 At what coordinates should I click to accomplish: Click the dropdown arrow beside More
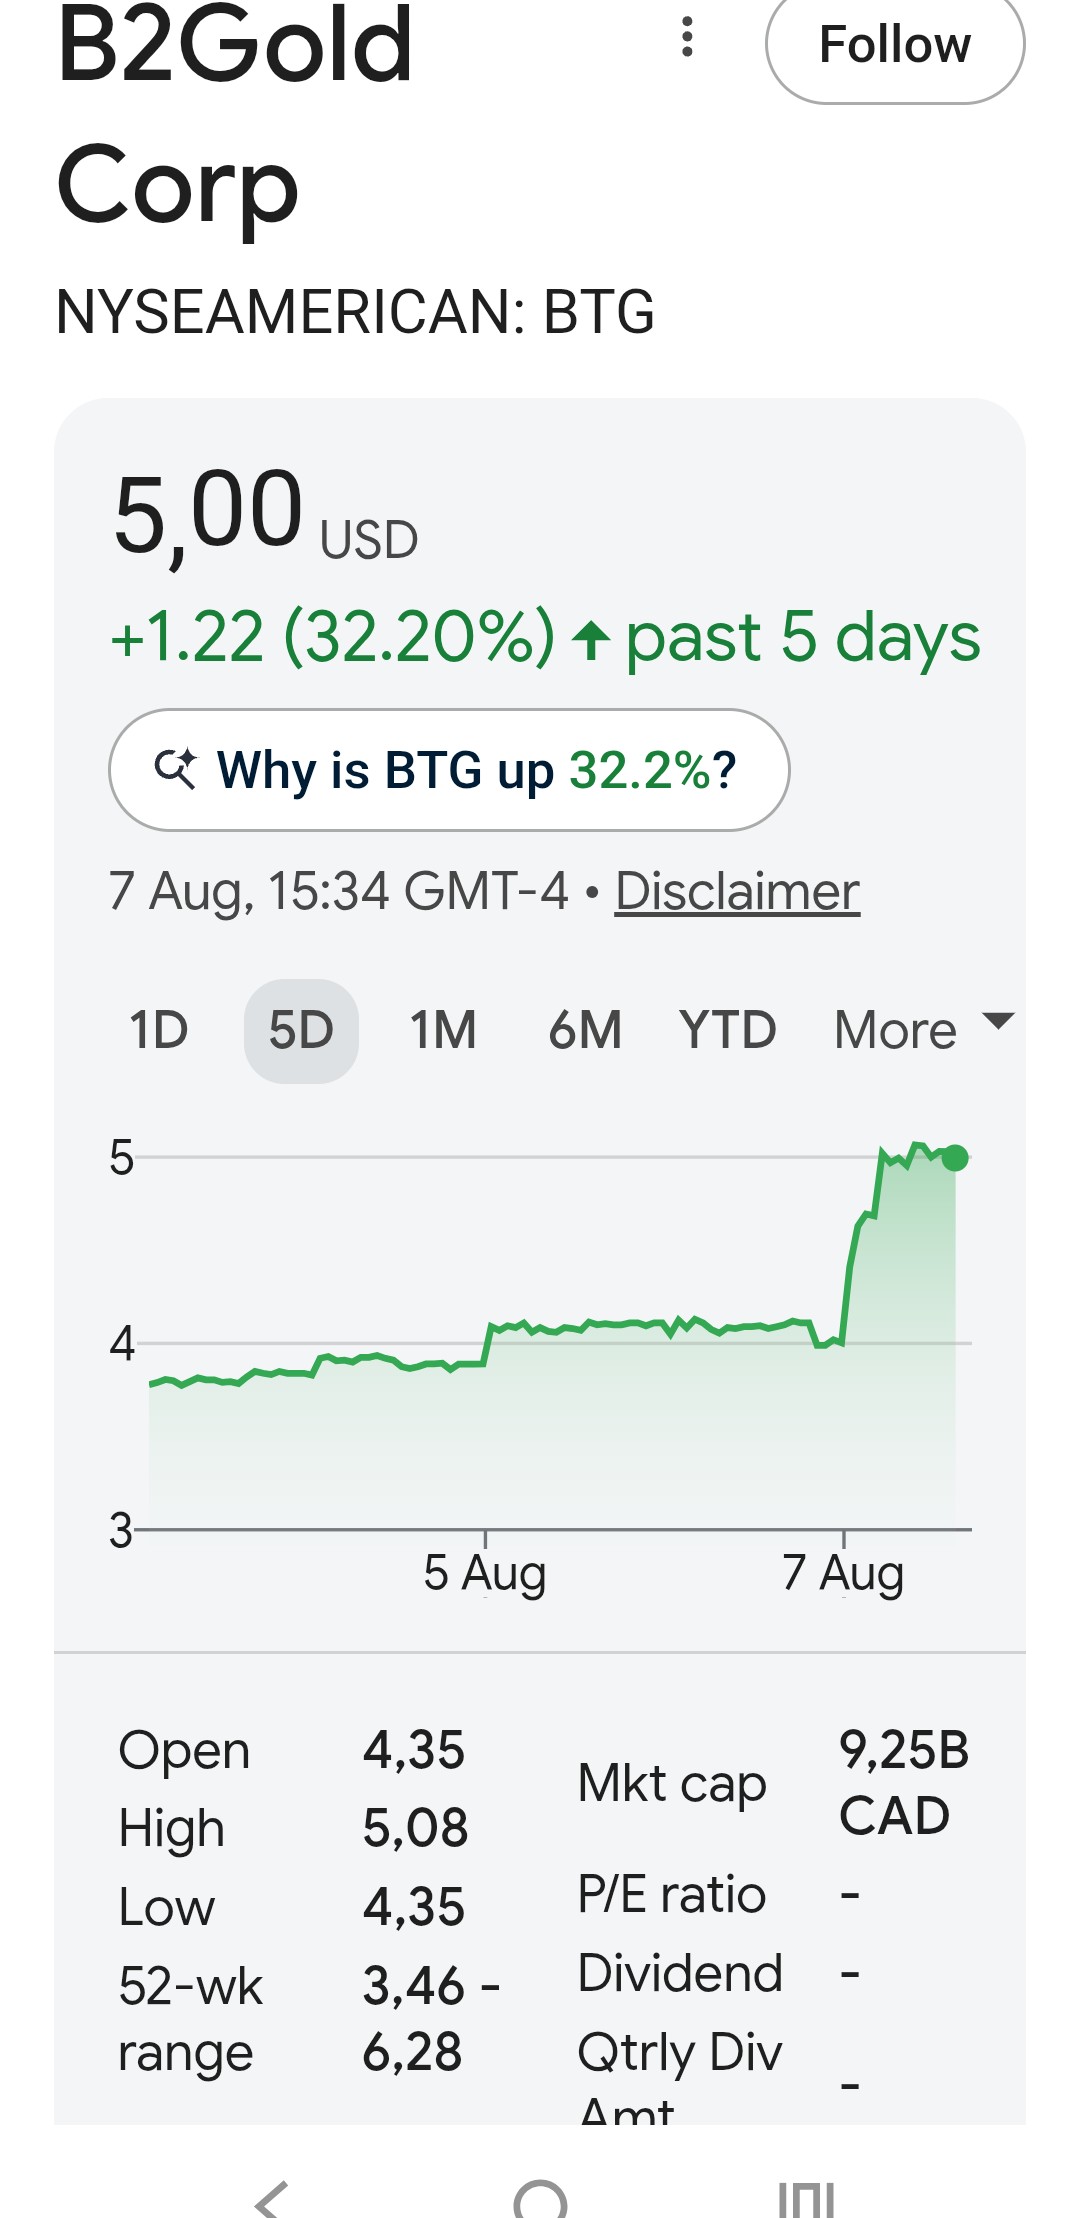(x=998, y=1021)
